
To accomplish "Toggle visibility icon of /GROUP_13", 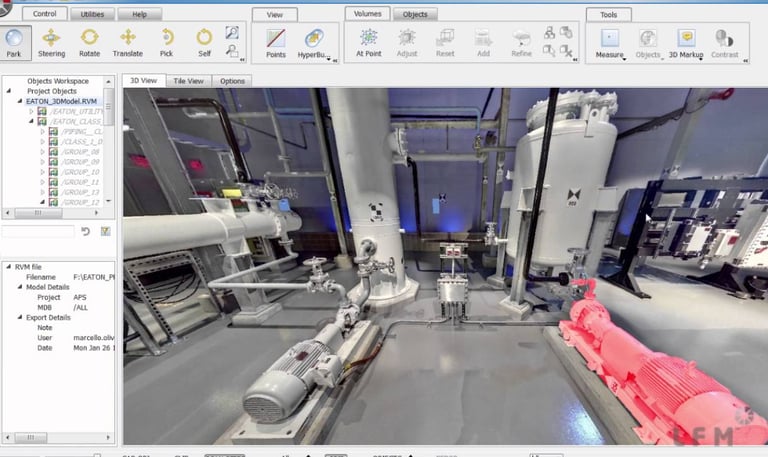I will point(53,192).
